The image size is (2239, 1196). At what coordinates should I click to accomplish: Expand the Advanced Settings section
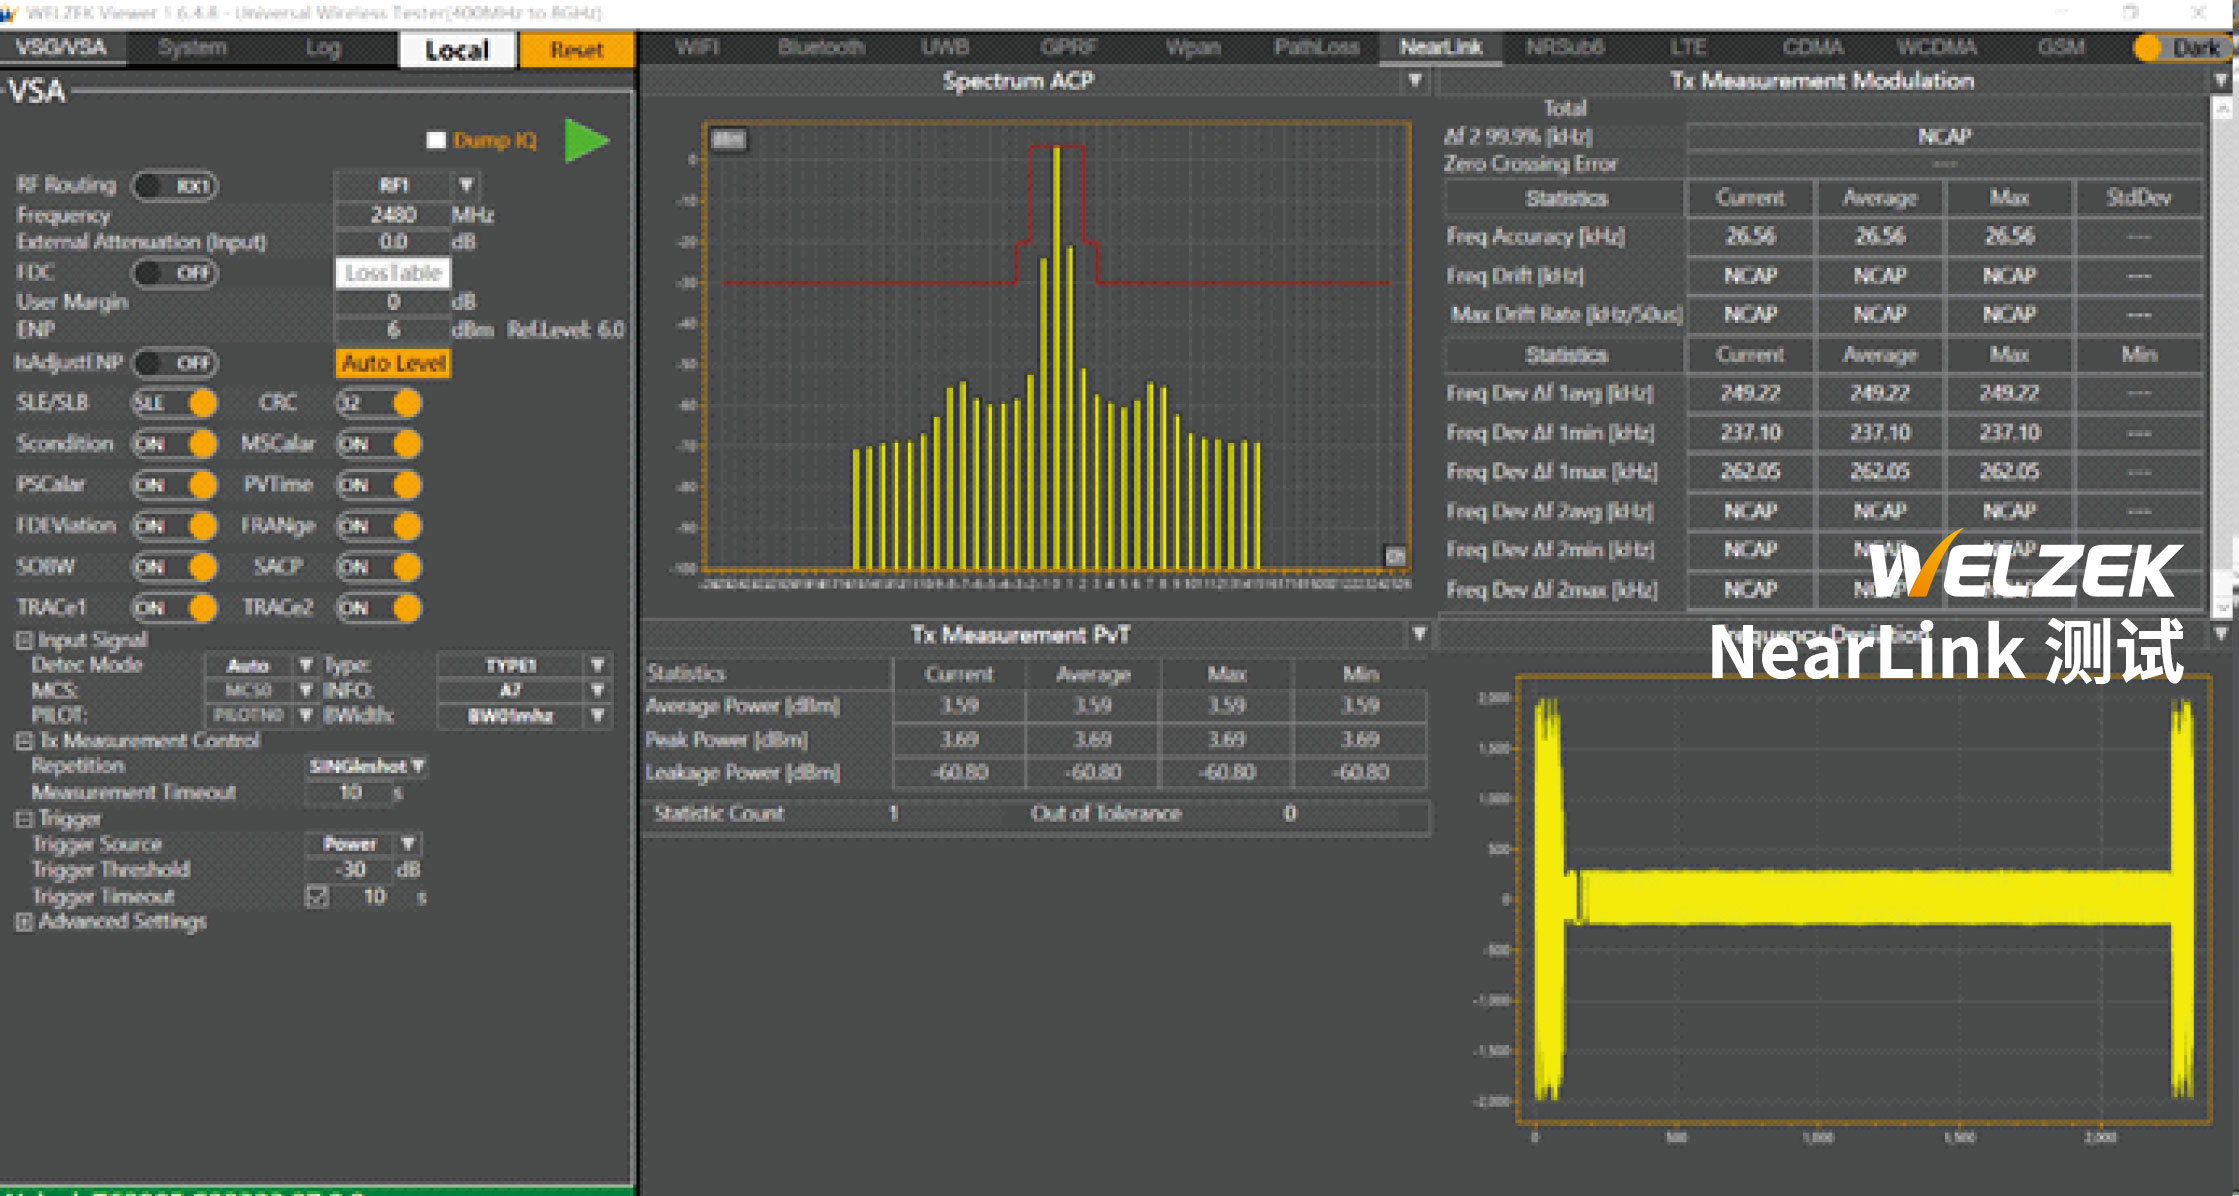pyautogui.click(x=24, y=922)
